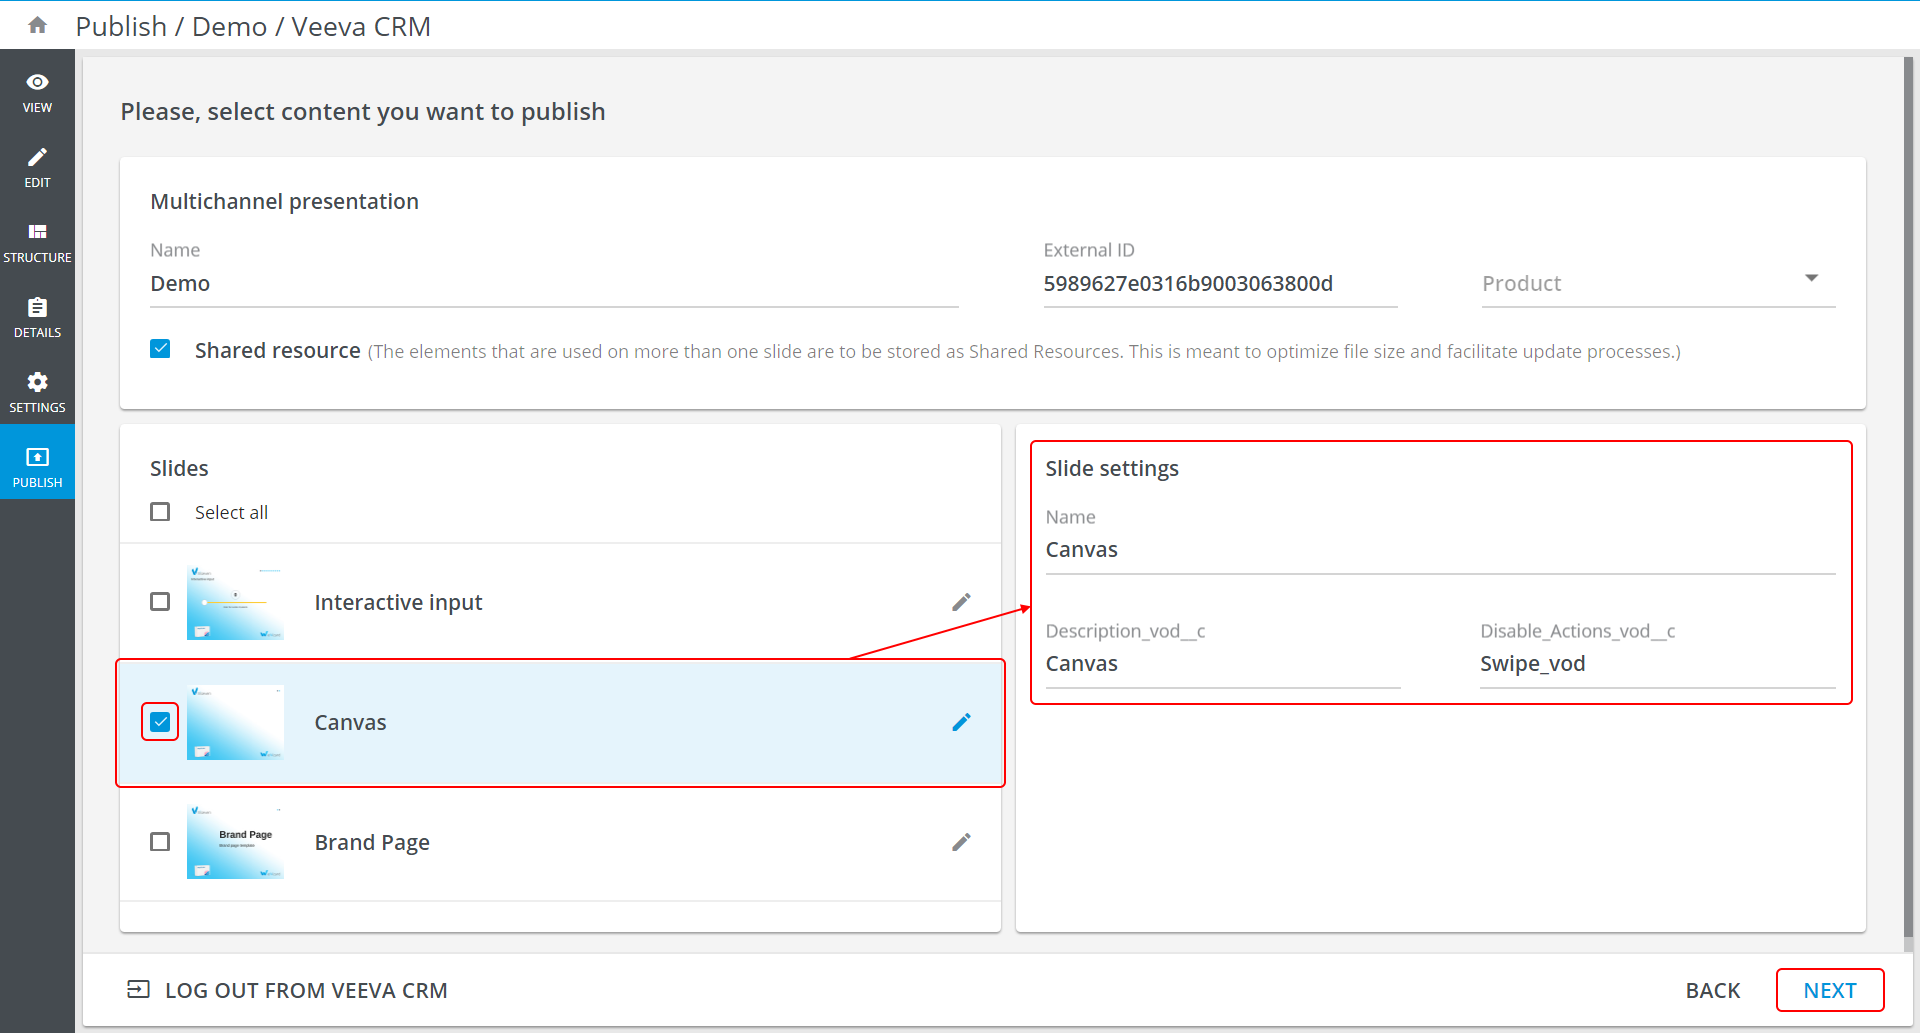Open the Disable_Actions_vod__c Swipe_vod field

point(1656,664)
